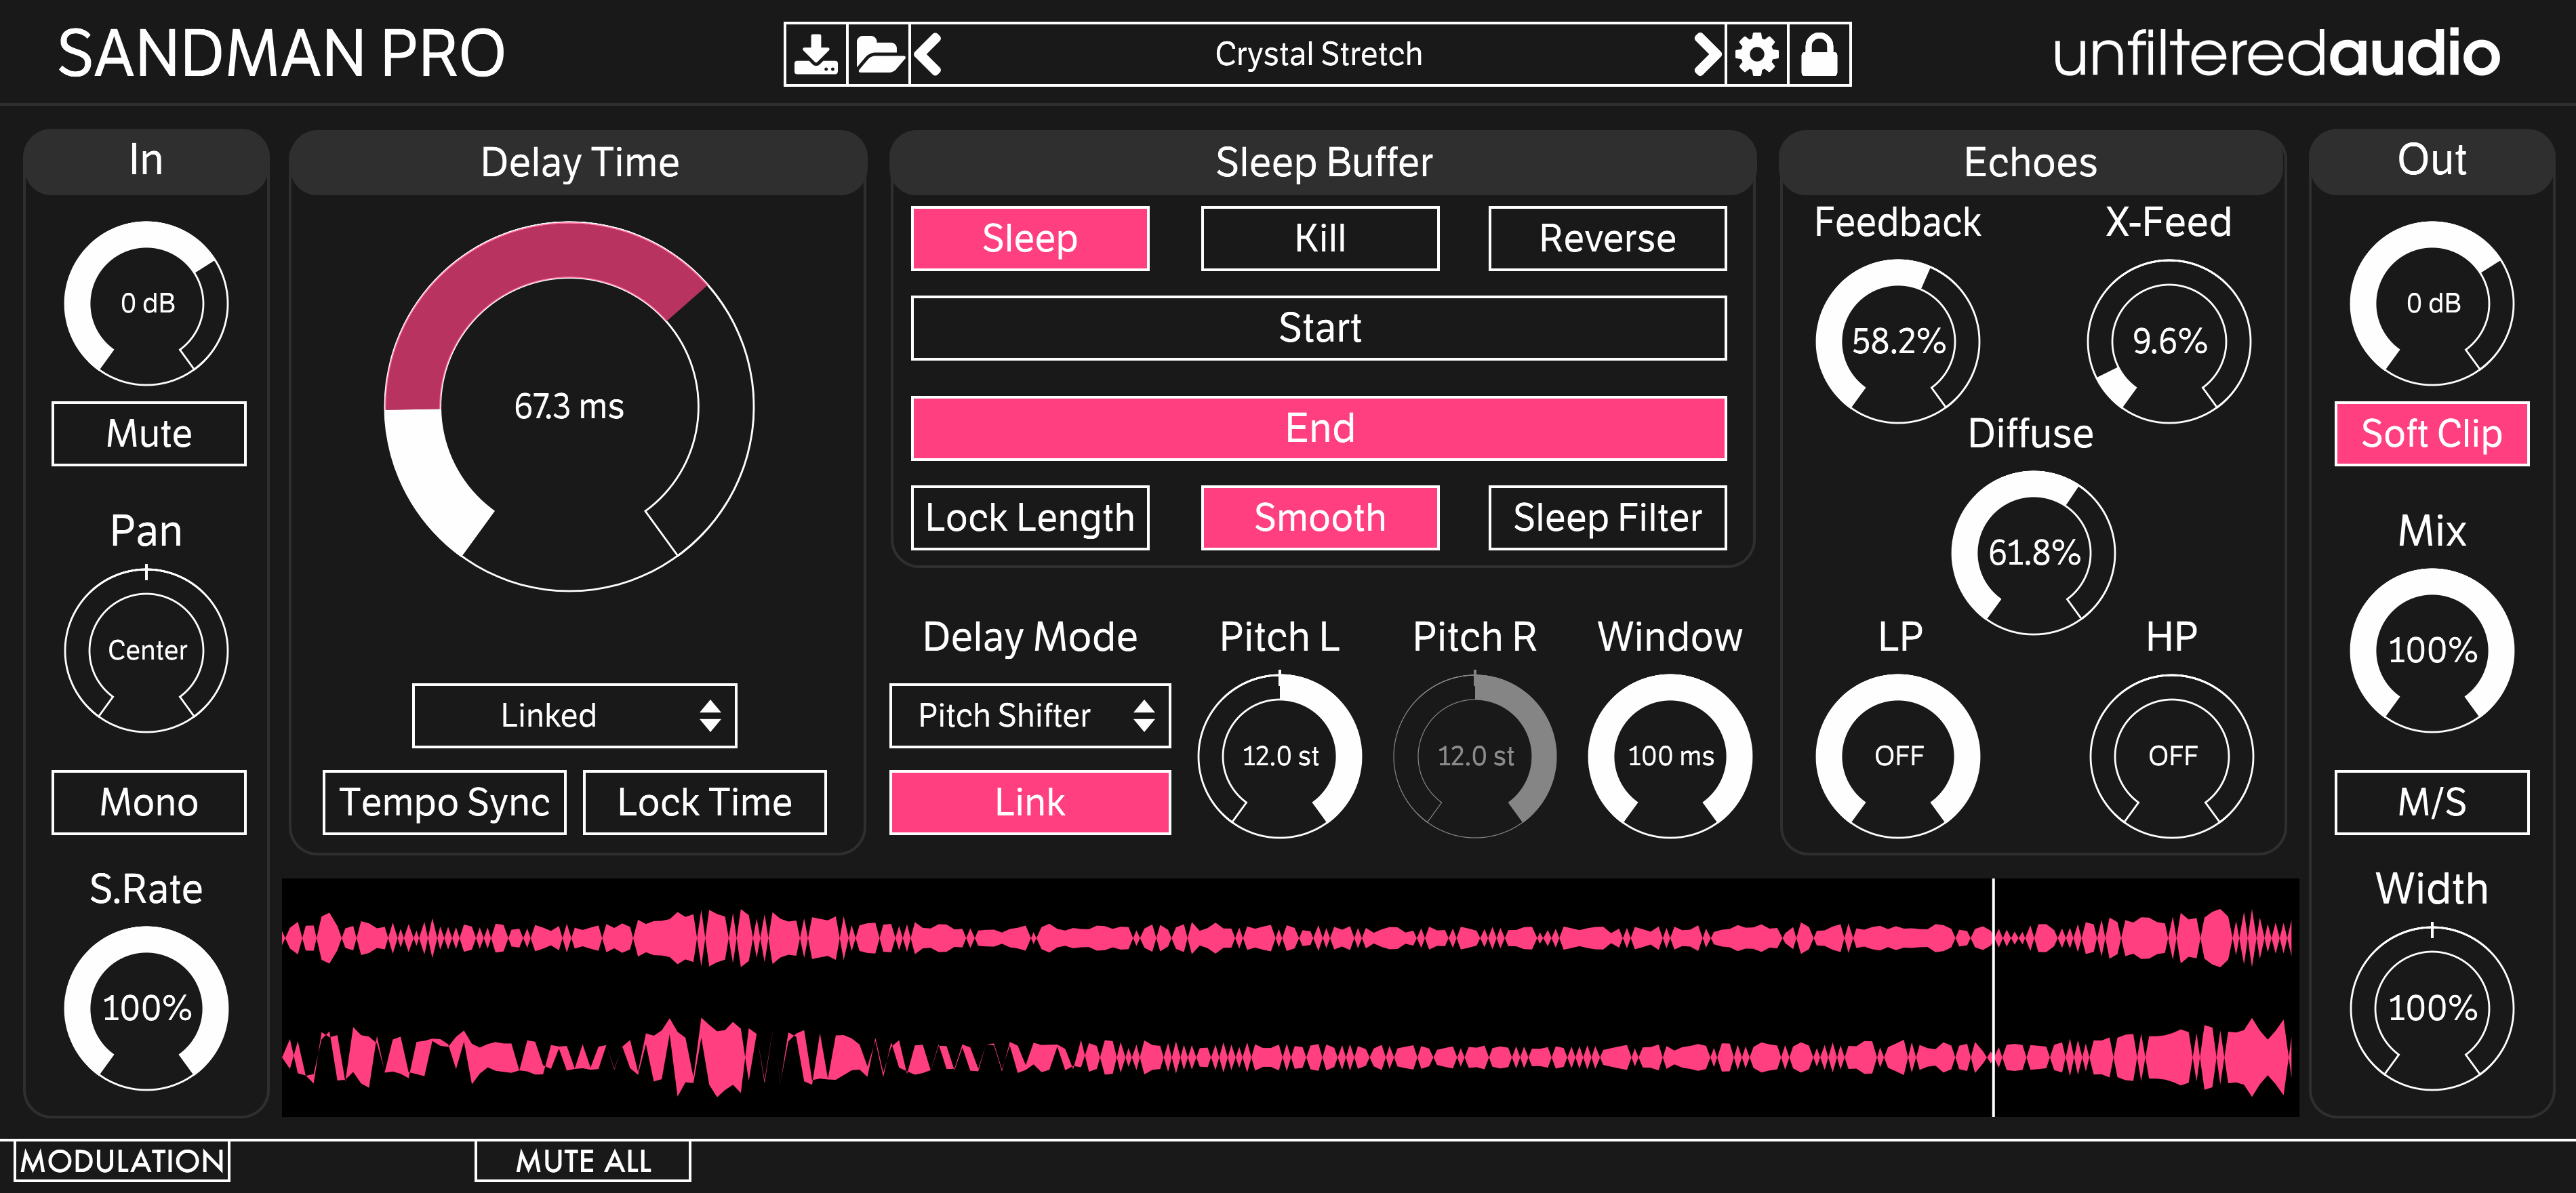Disable the Smooth toggle
2576x1193 pixels.
1320,518
